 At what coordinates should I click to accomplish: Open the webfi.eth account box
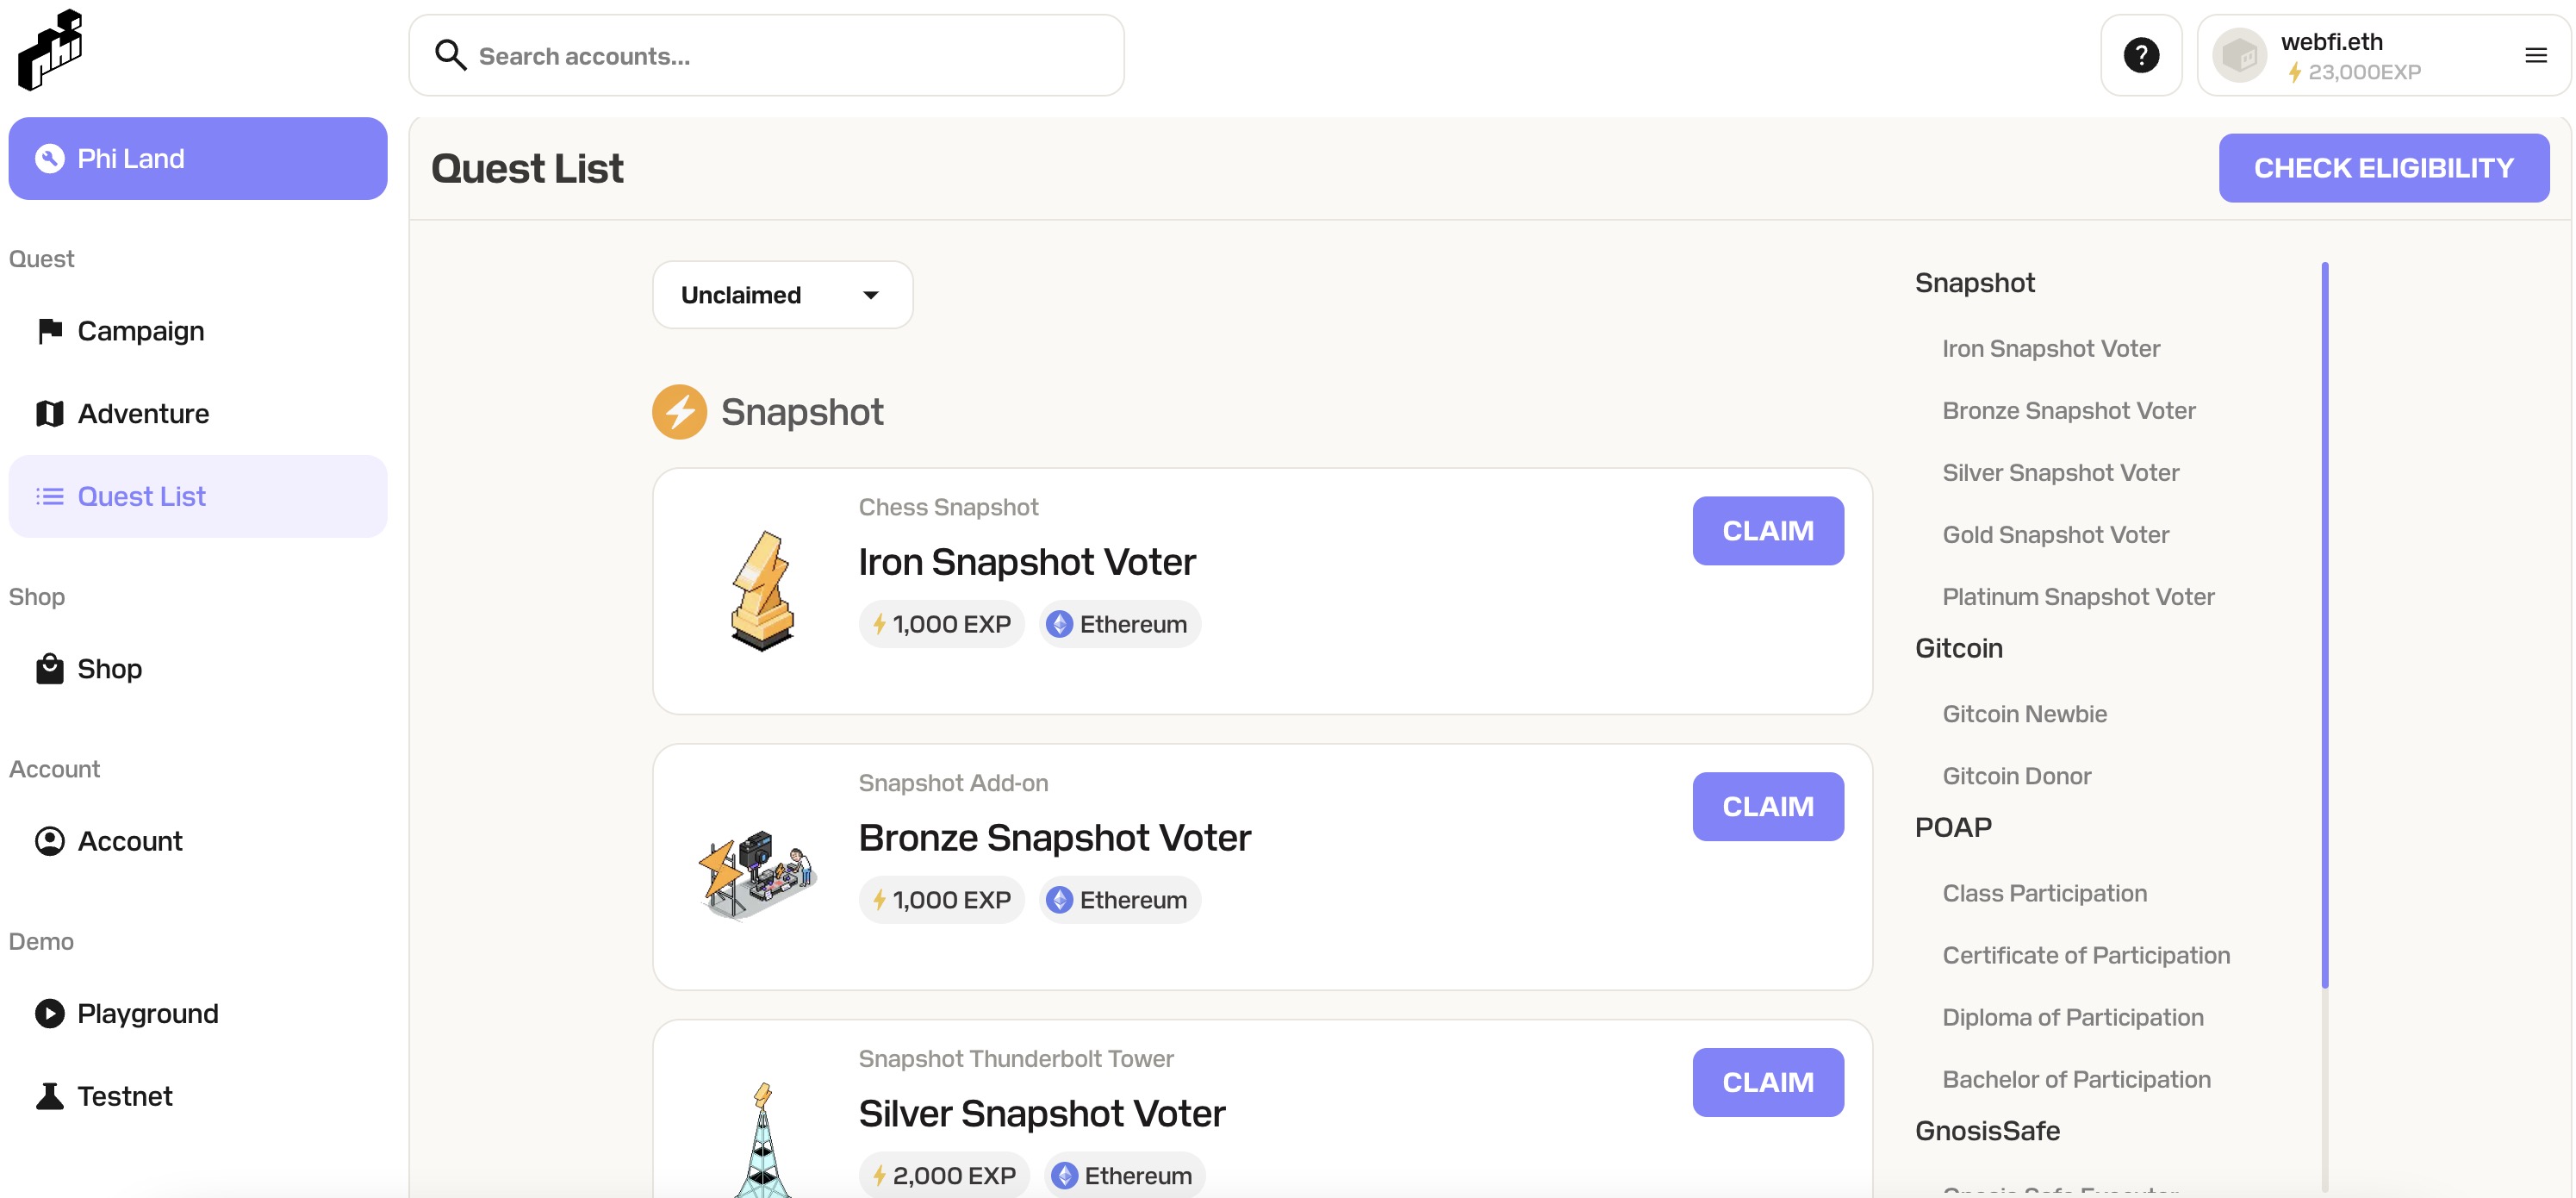2382,55
